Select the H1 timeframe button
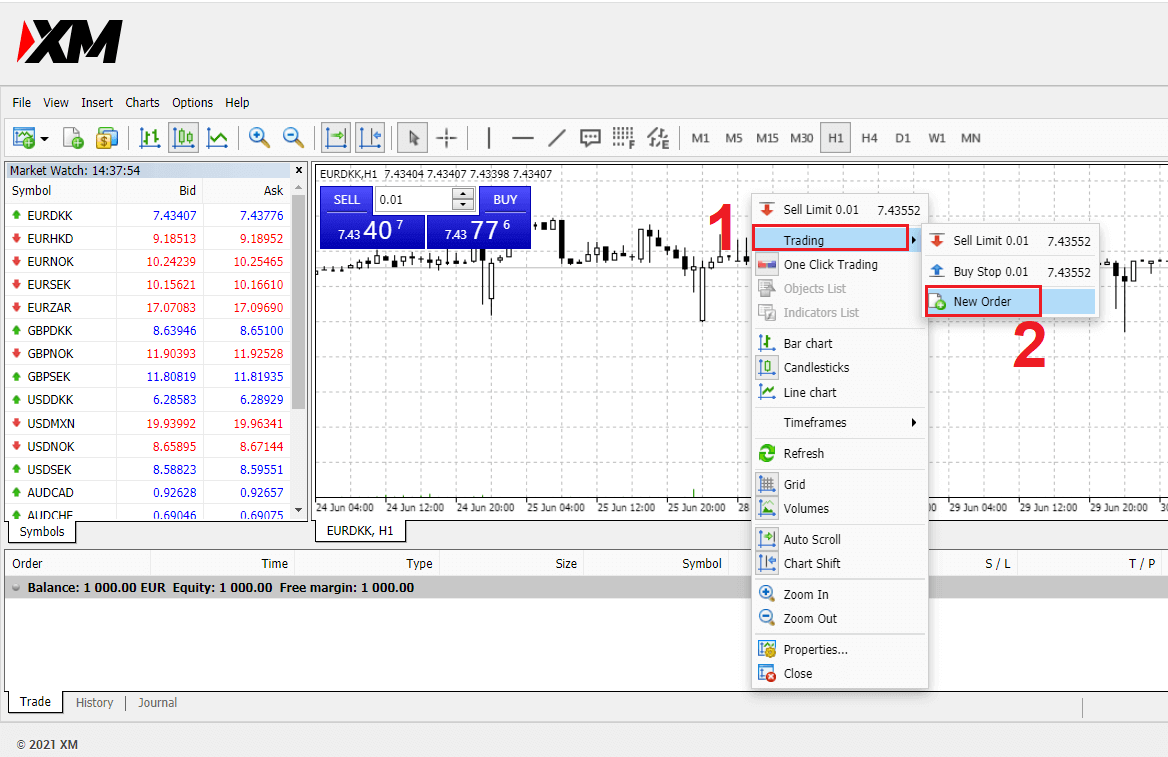 [836, 138]
